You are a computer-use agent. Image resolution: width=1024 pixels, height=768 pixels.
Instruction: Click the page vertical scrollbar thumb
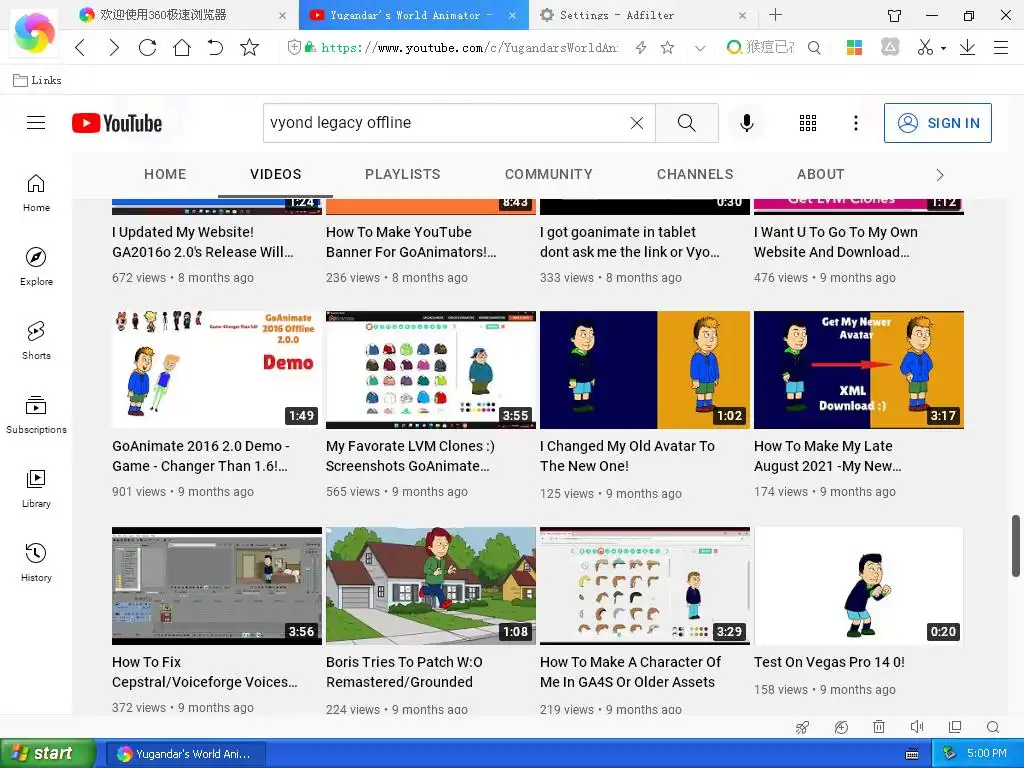tap(1016, 546)
